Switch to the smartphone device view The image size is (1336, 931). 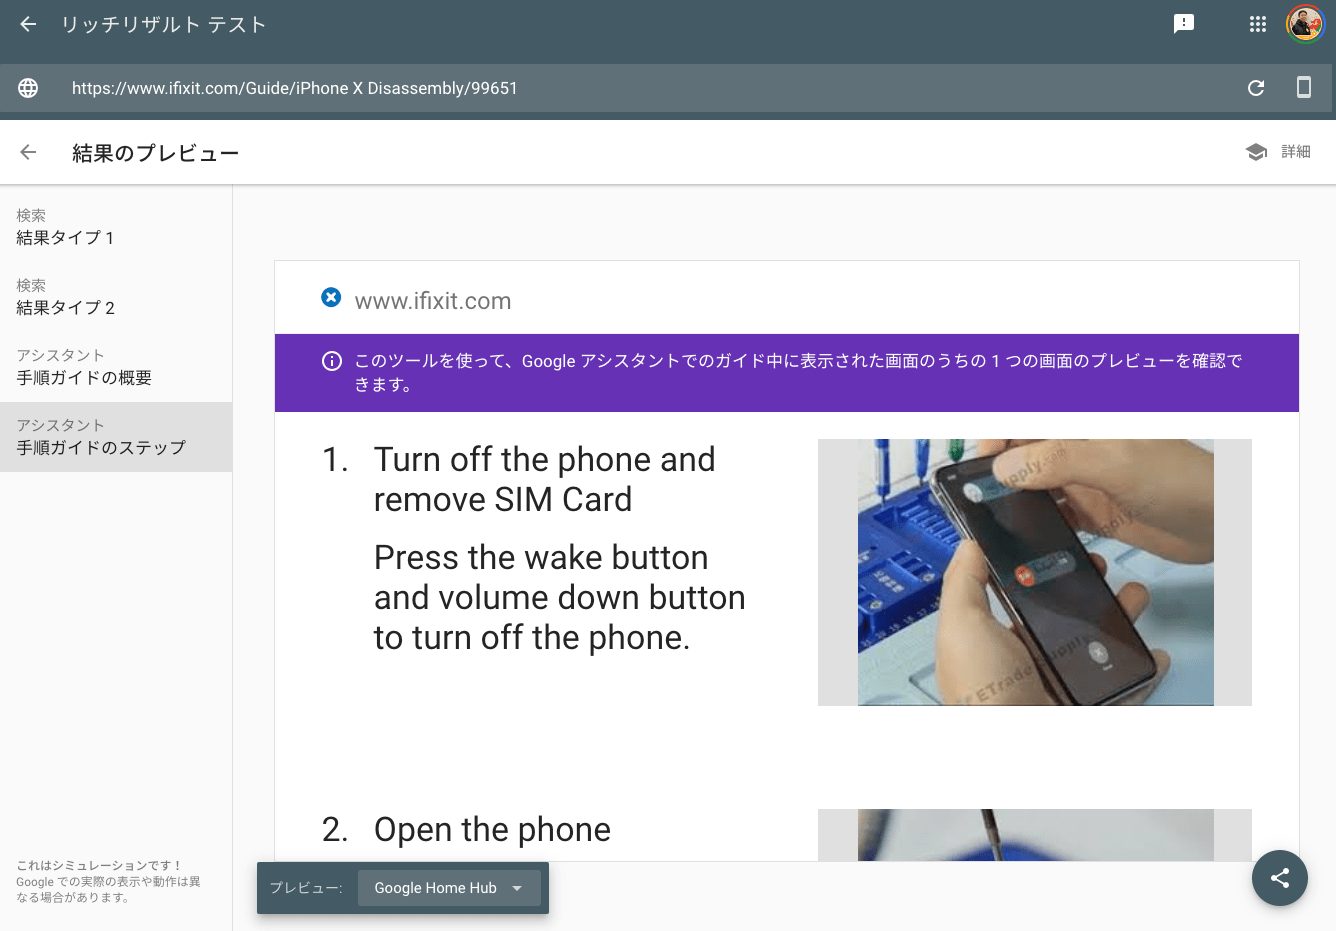1304,87
